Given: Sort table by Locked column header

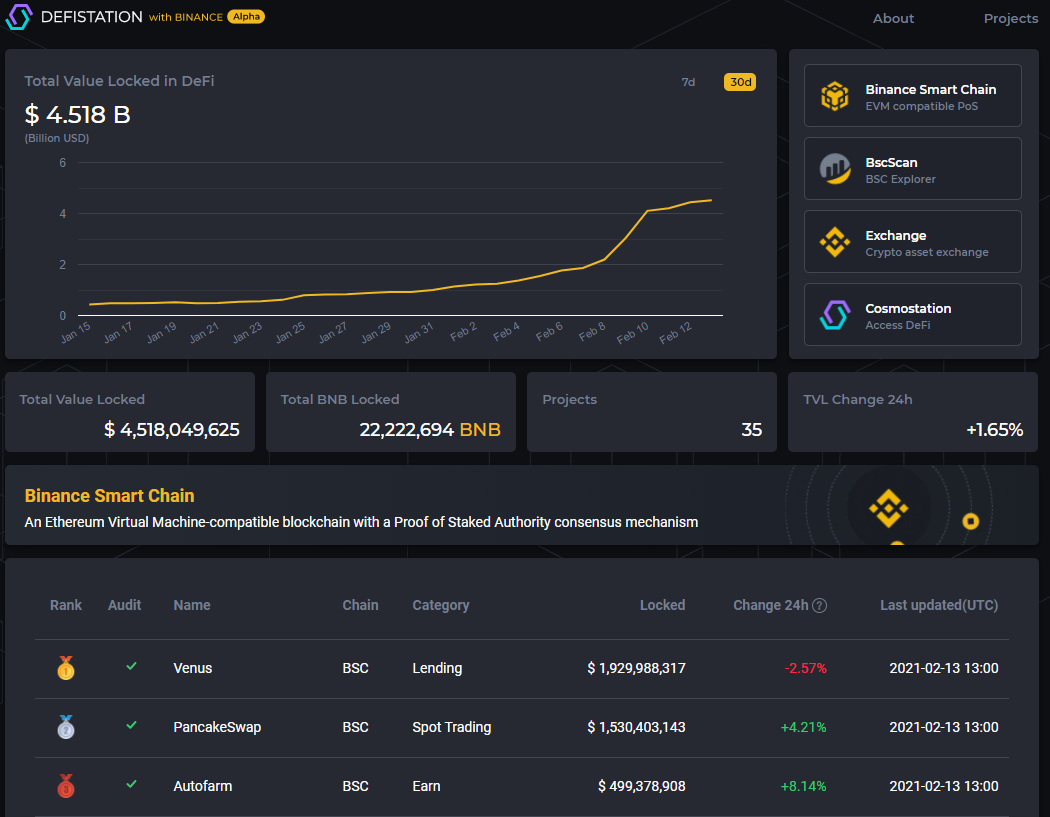Looking at the screenshot, I should point(662,605).
